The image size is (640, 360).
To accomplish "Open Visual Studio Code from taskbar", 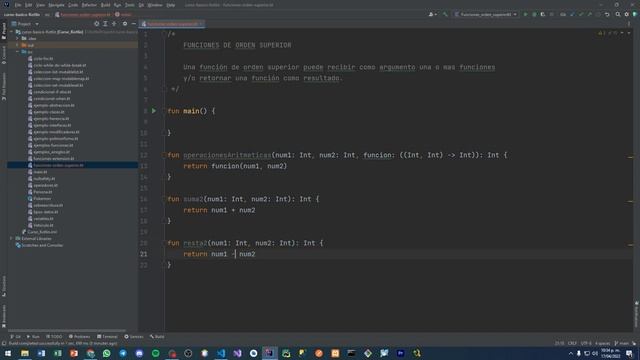I will click(221, 353).
